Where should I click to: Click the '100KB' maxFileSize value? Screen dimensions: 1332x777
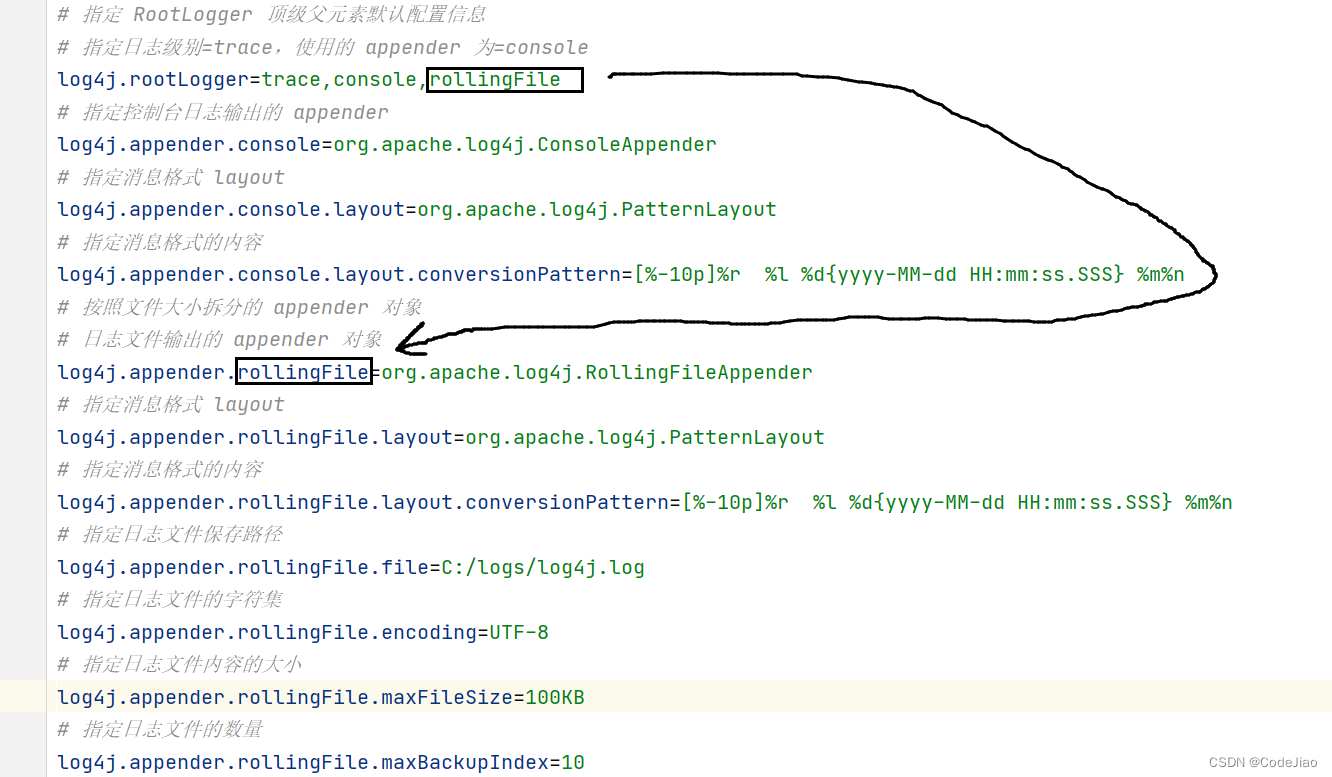click(555, 698)
